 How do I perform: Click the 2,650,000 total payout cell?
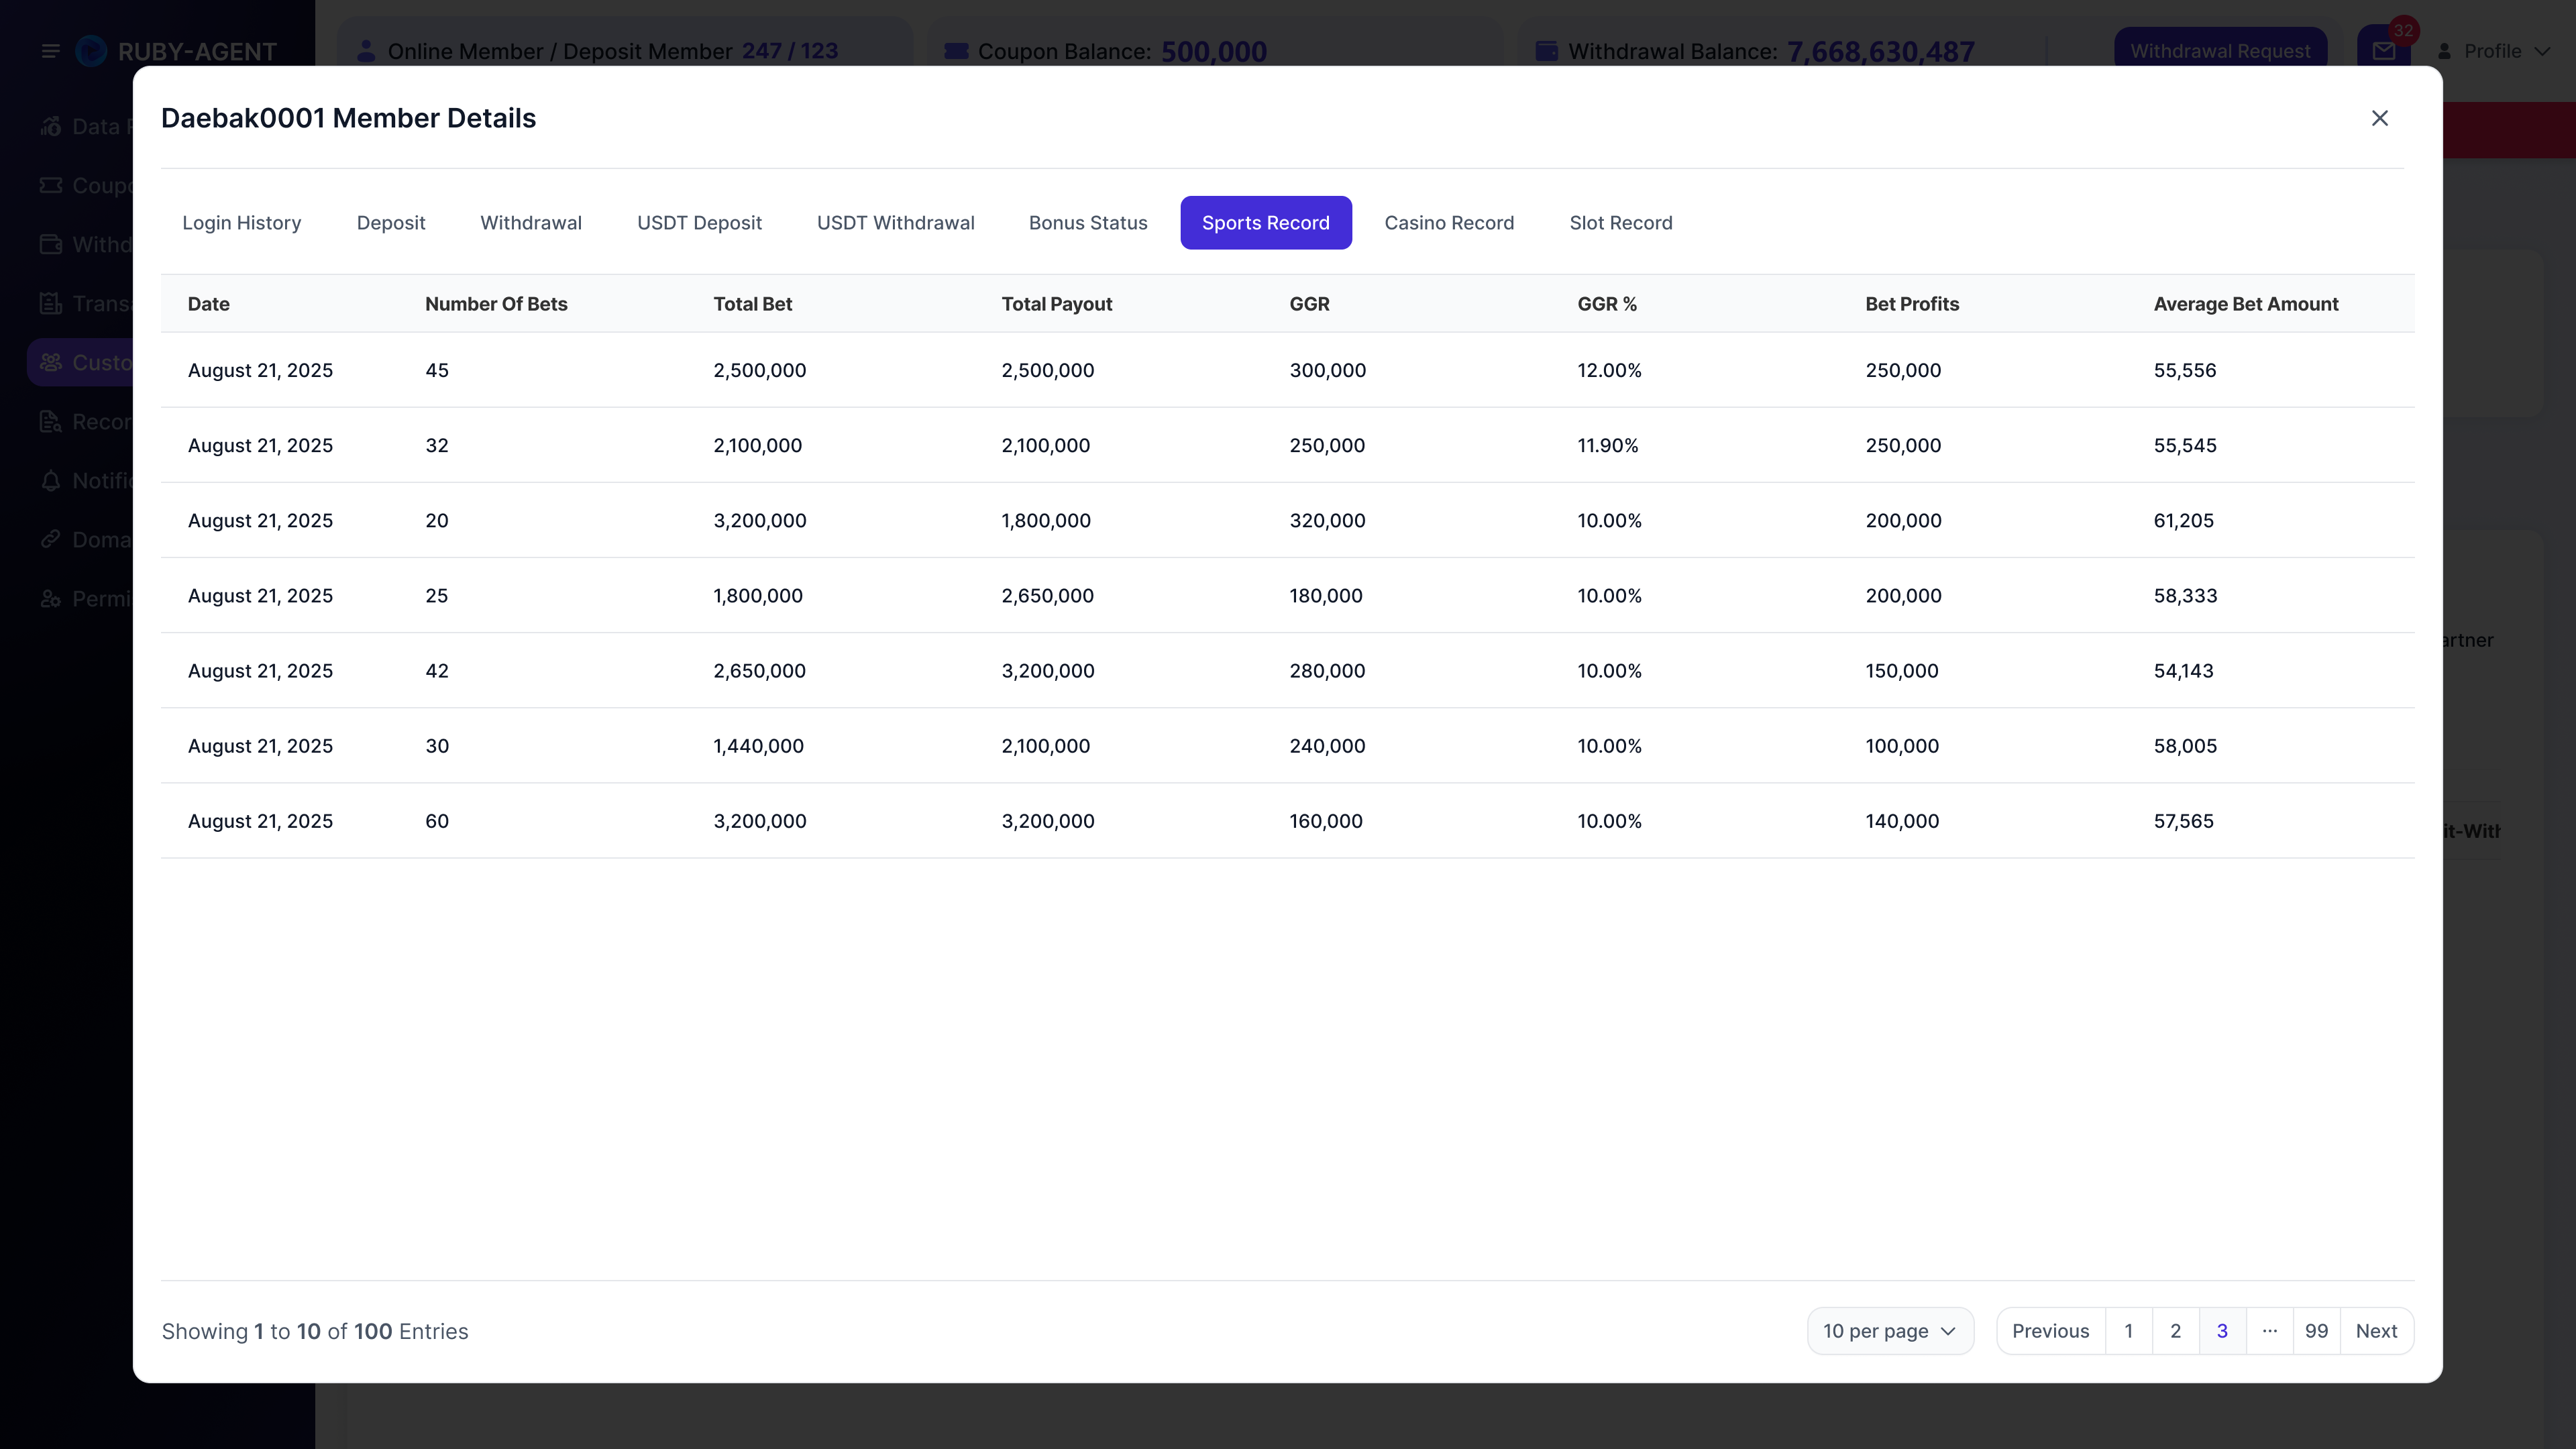pyautogui.click(x=1047, y=595)
